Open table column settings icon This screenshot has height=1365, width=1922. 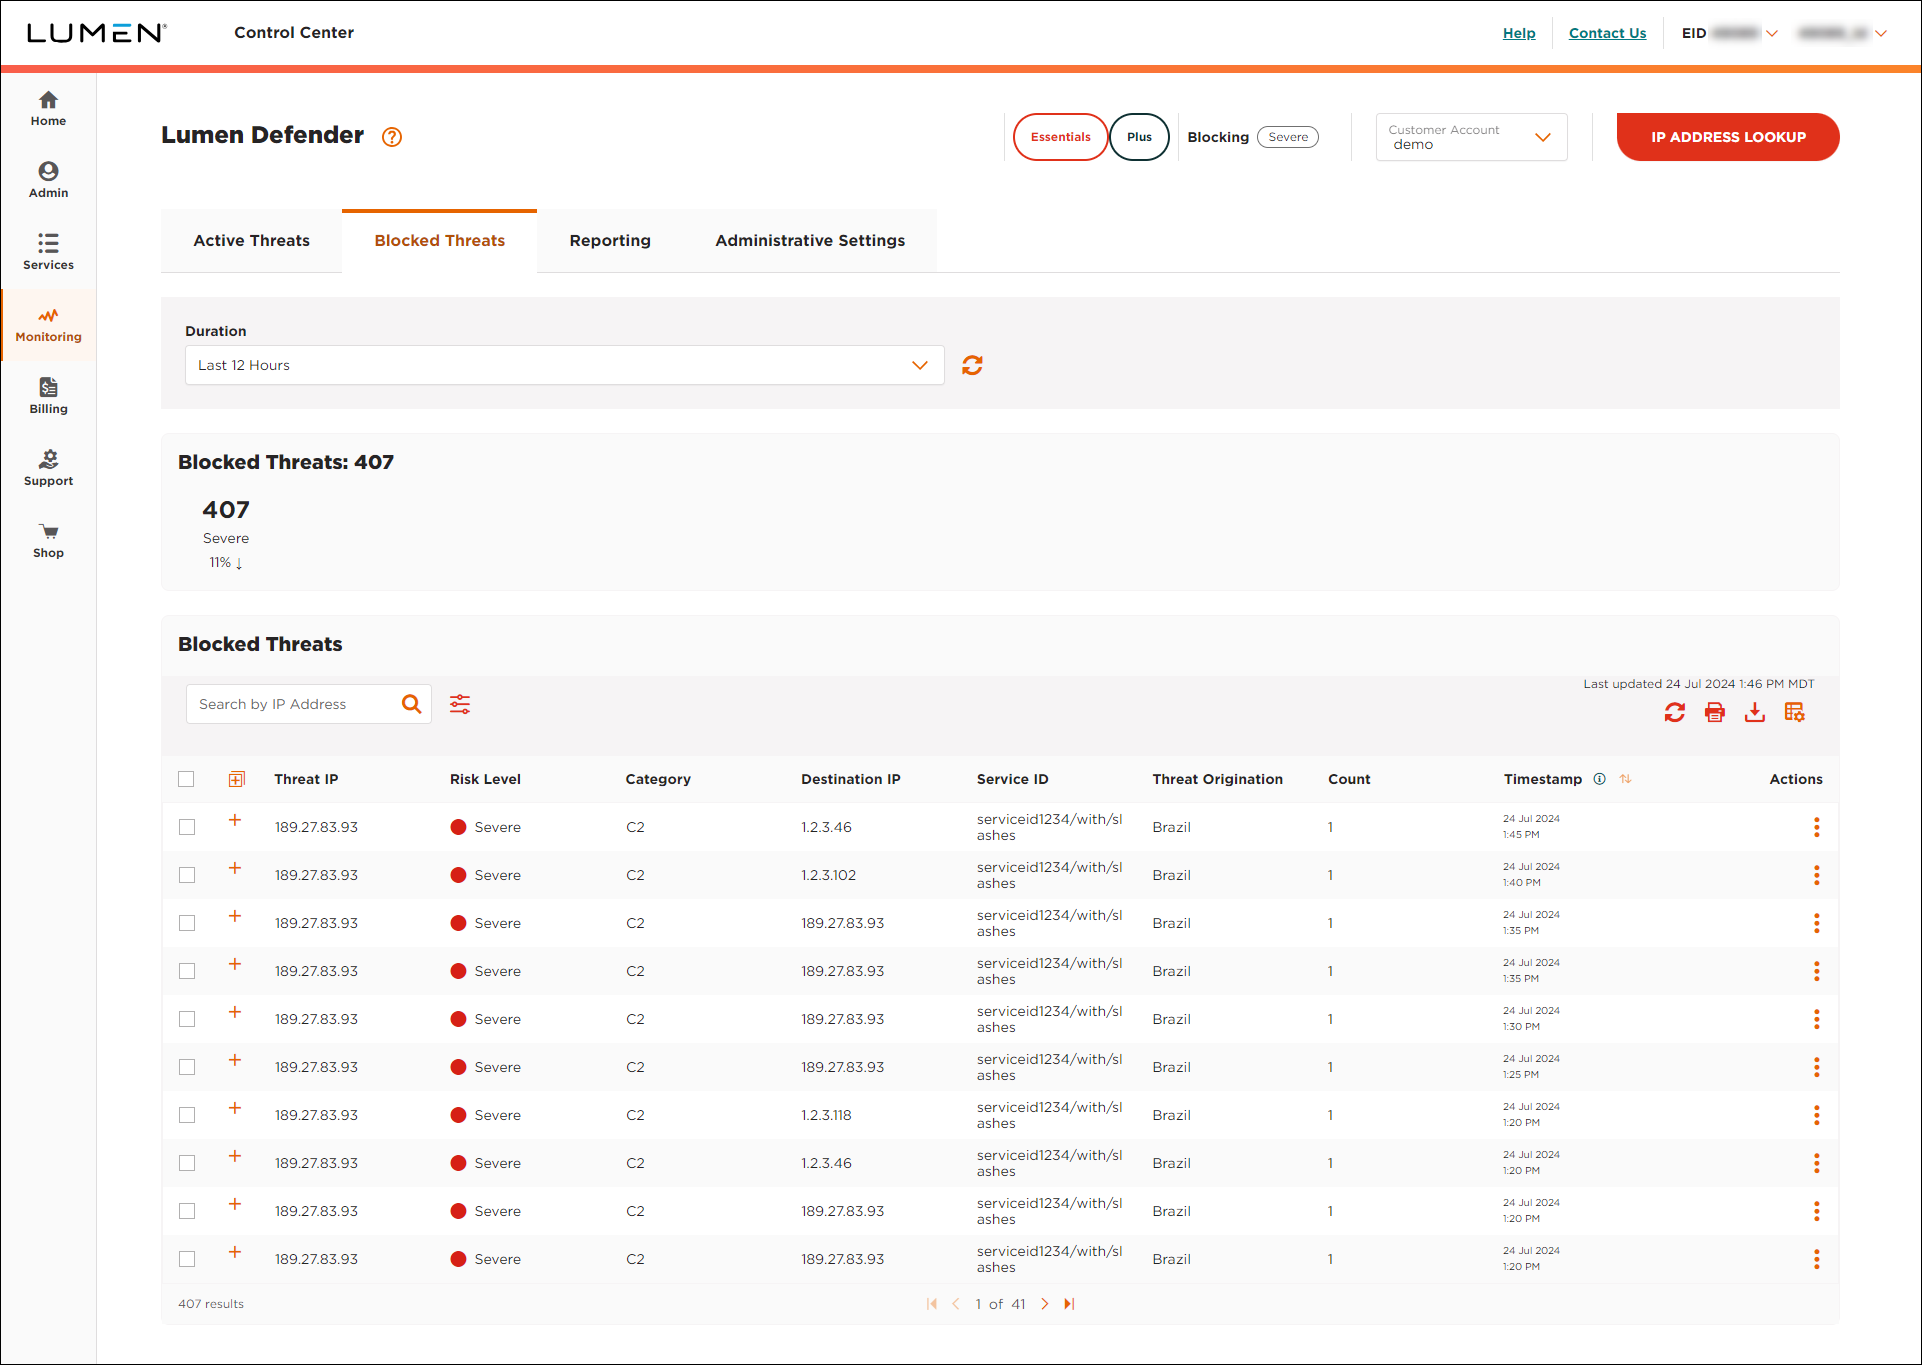pyautogui.click(x=1795, y=712)
